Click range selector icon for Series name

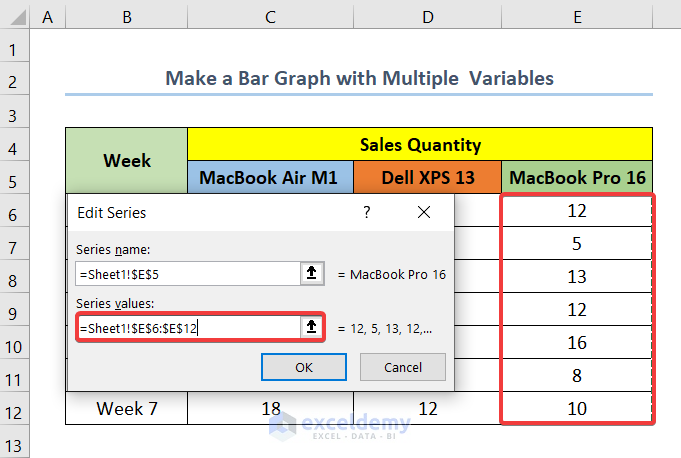[x=311, y=274]
